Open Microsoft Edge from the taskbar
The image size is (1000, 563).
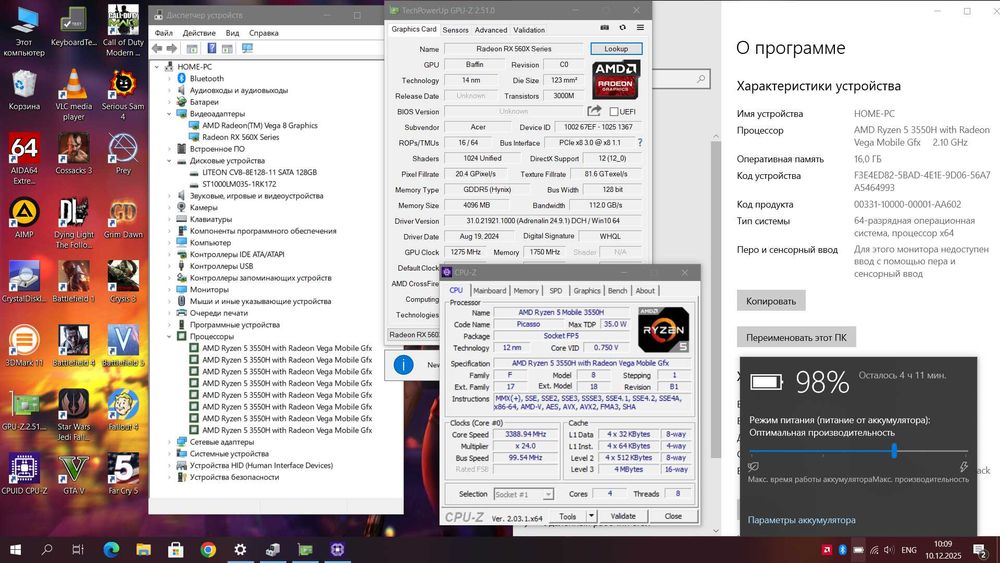point(111,549)
